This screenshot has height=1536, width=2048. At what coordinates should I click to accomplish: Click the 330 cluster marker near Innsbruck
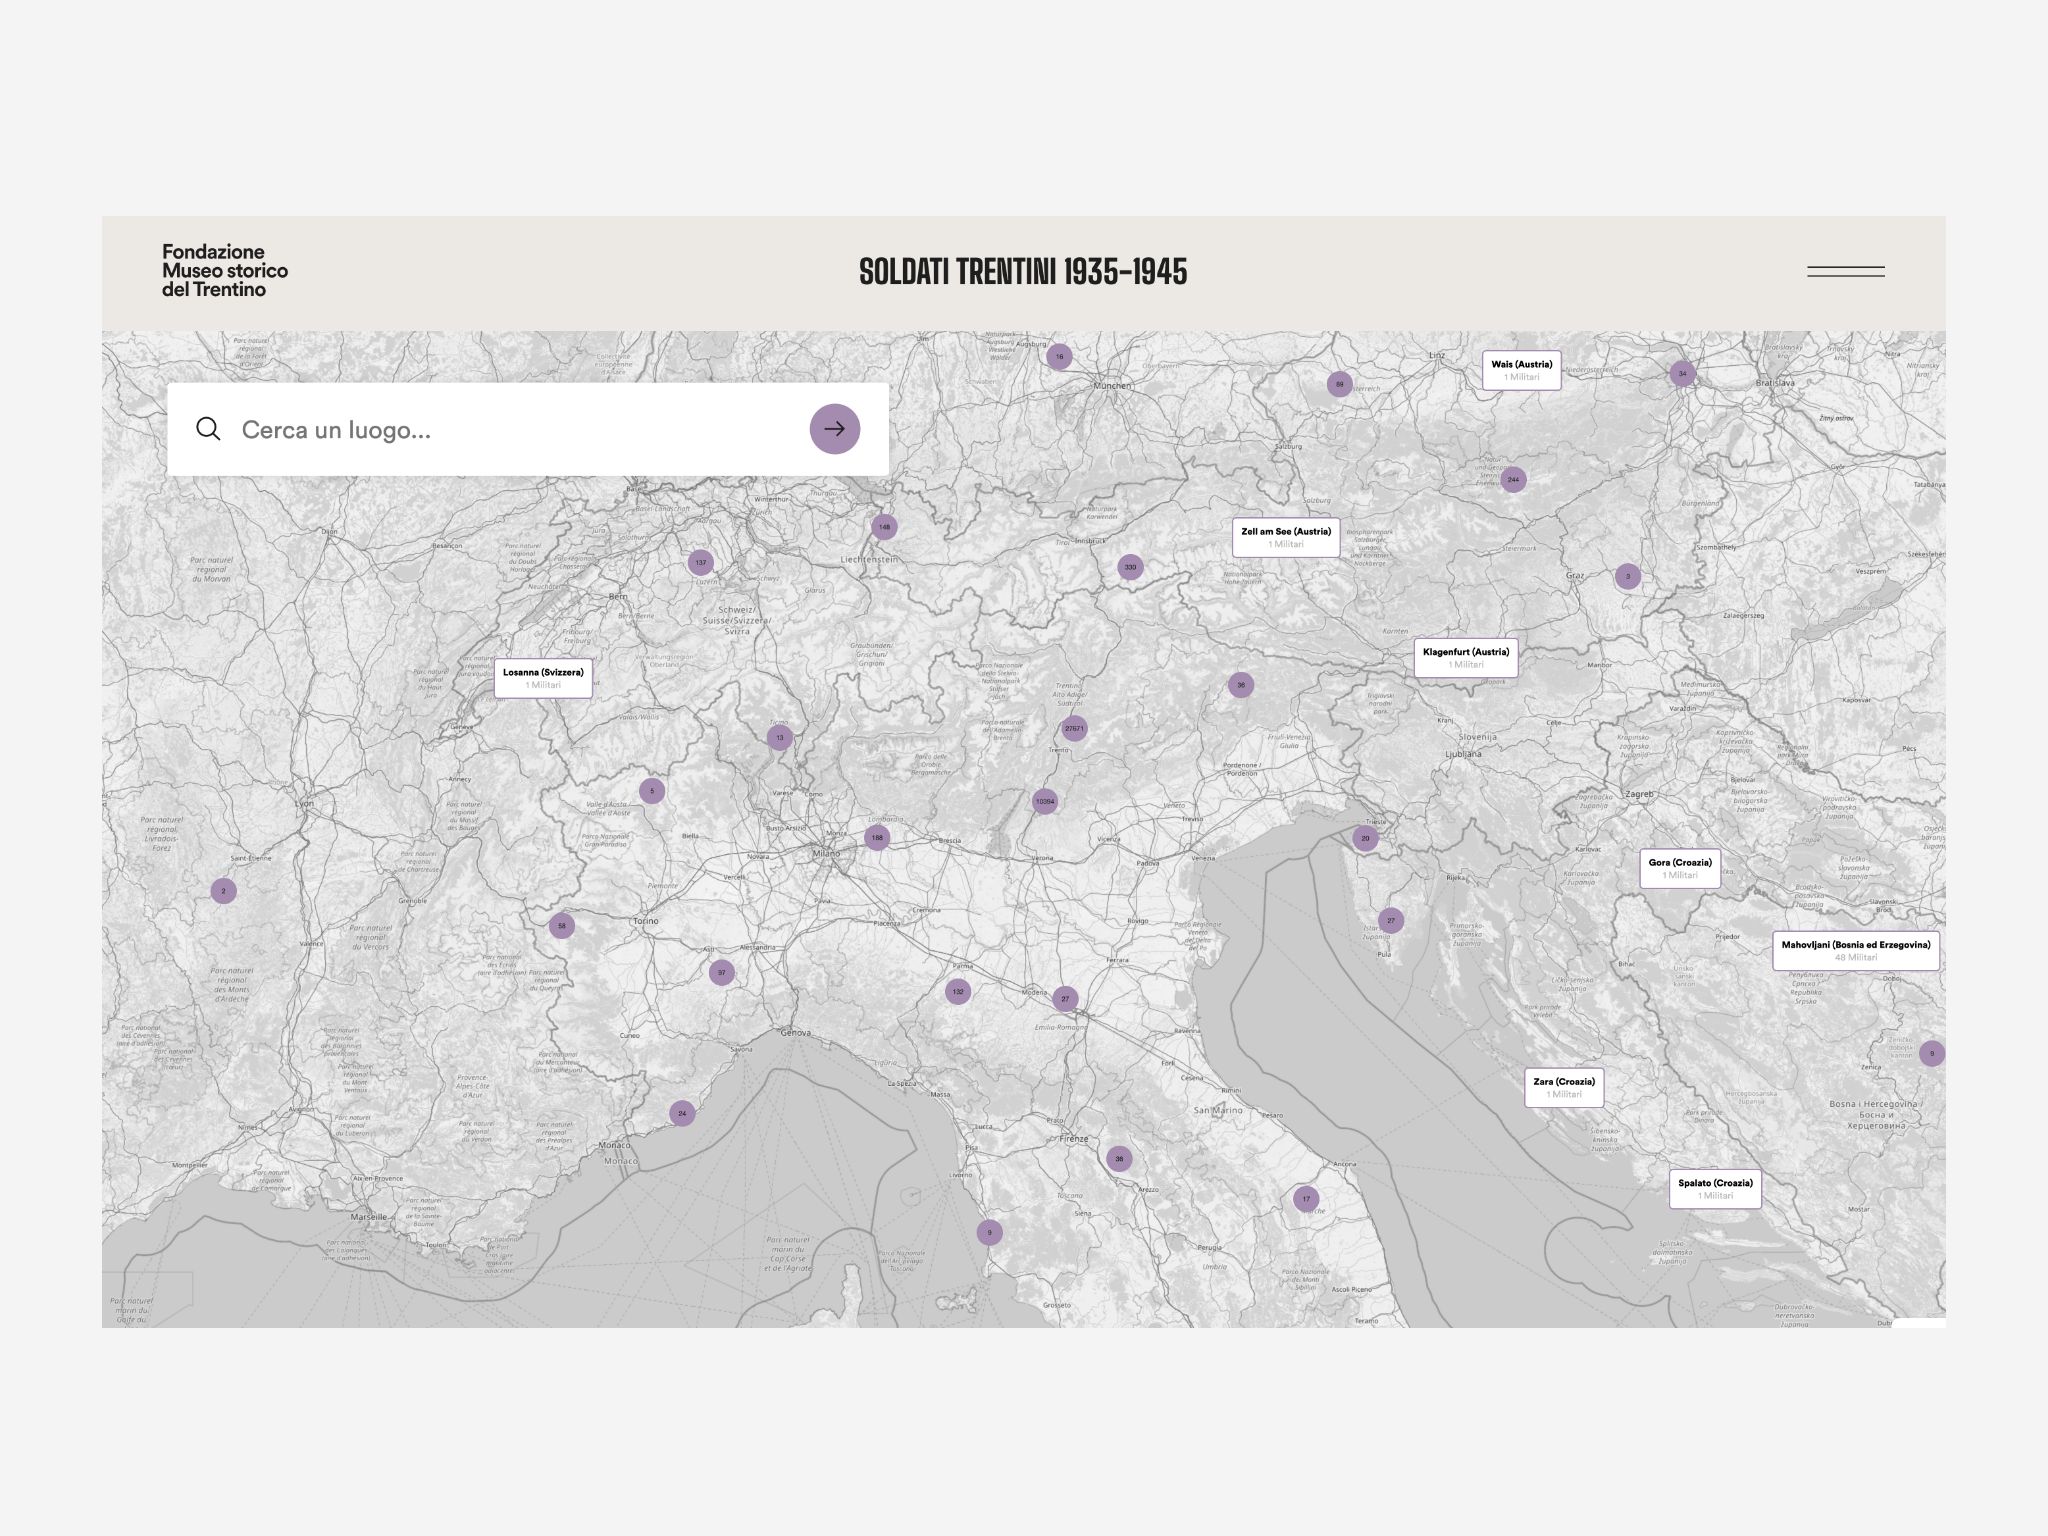point(1130,567)
